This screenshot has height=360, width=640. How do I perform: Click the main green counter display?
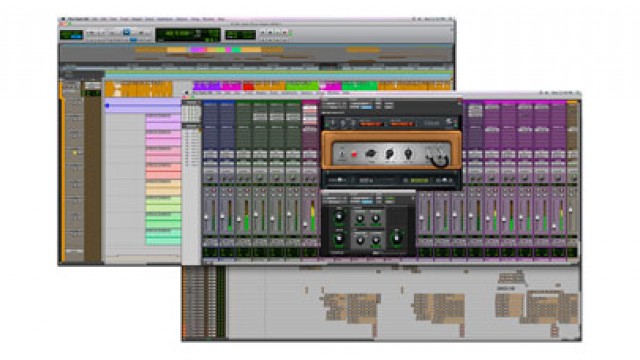[188, 35]
